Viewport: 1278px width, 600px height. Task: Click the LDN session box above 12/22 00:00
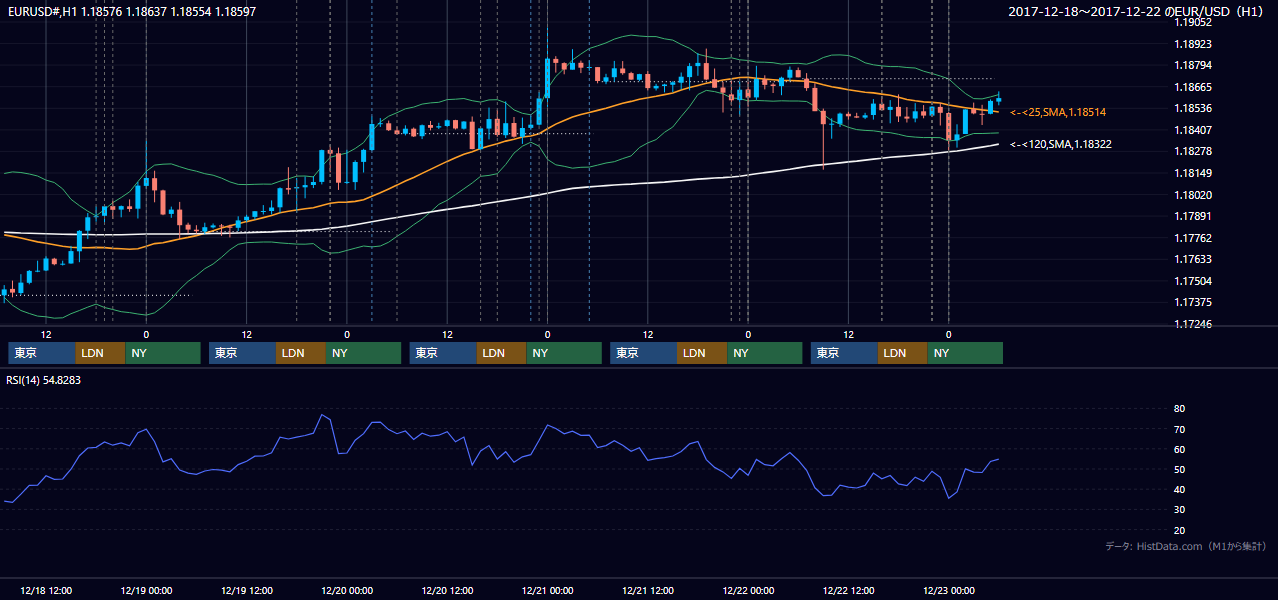click(702, 353)
